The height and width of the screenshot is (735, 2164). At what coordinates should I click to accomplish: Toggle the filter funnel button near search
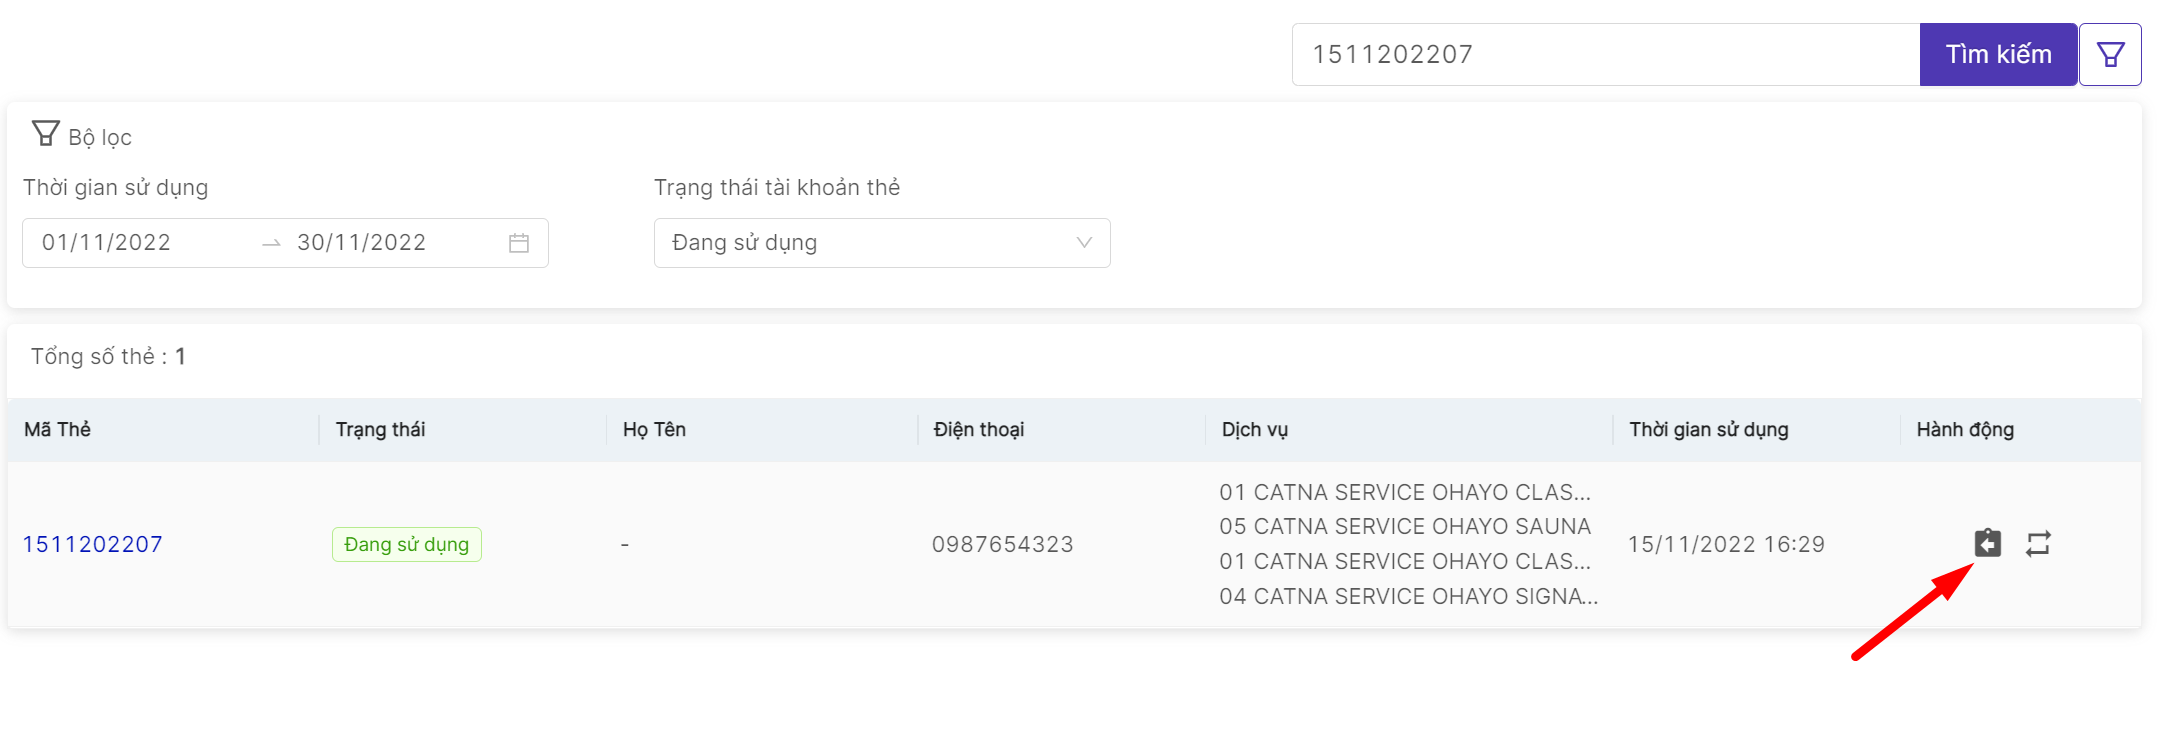(2110, 54)
